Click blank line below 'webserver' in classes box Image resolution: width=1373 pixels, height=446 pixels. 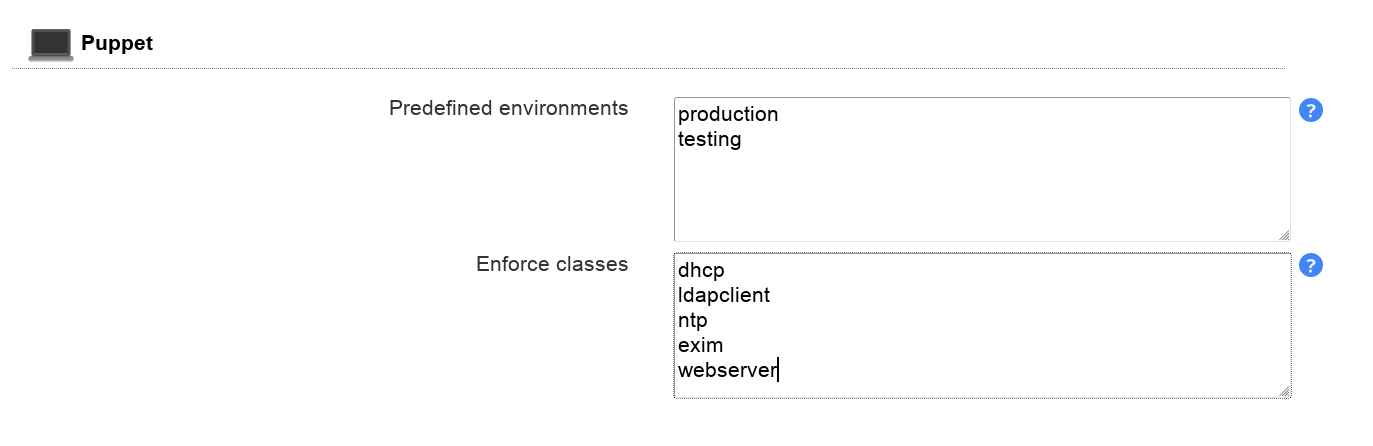click(900, 388)
